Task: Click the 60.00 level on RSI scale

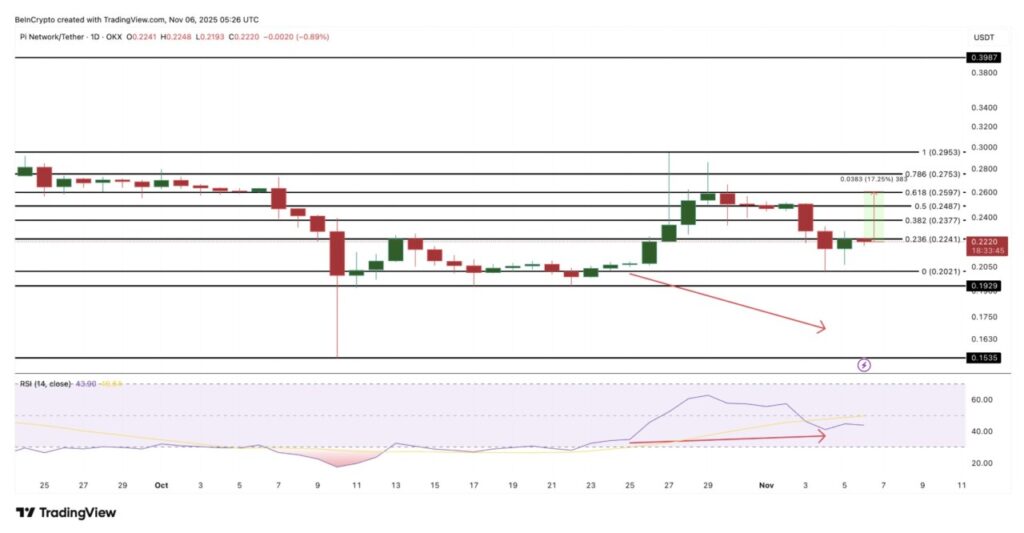Action: 981,400
